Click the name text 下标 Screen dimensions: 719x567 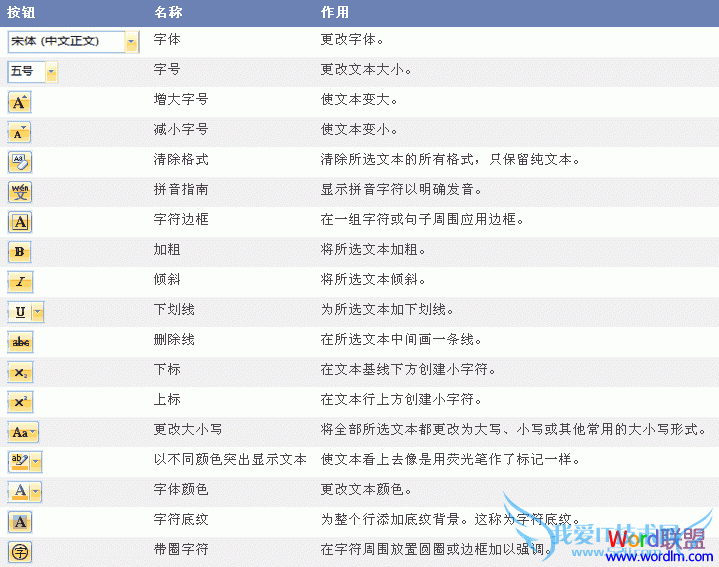pos(167,369)
